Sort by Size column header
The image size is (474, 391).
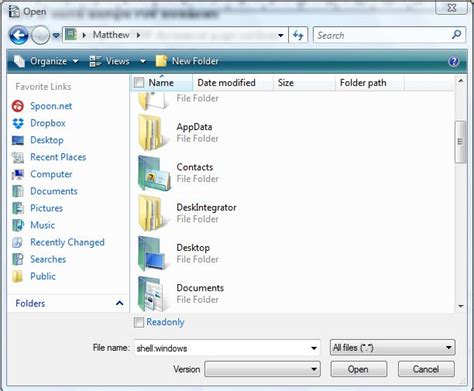point(304,82)
